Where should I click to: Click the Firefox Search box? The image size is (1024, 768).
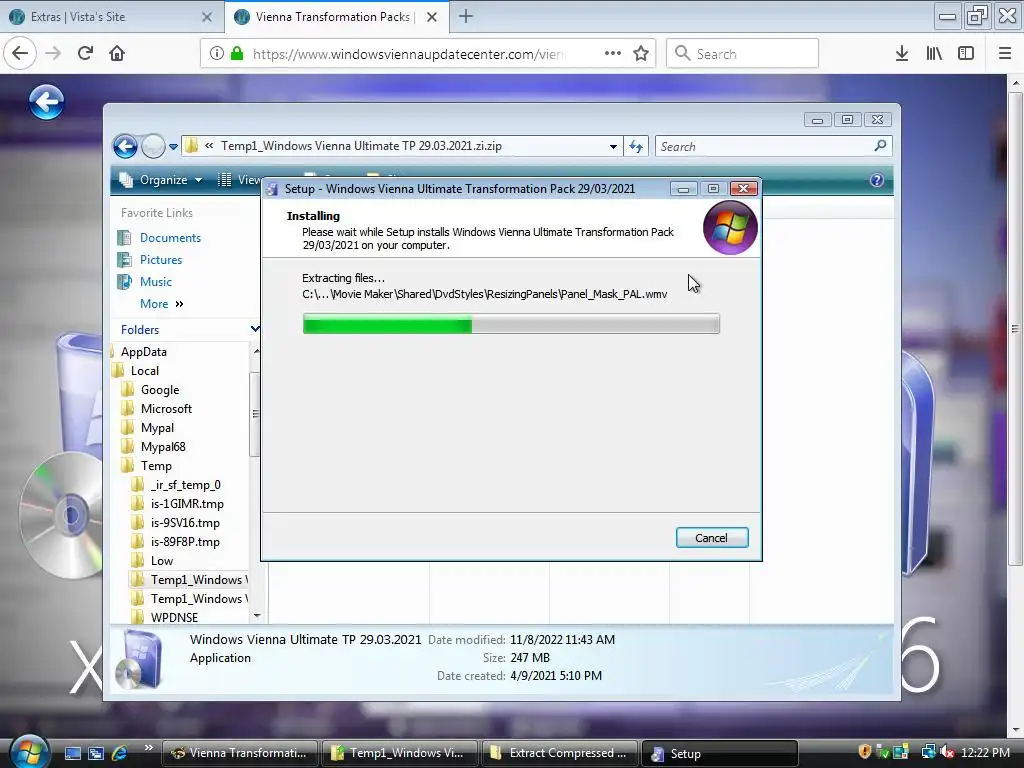(743, 54)
